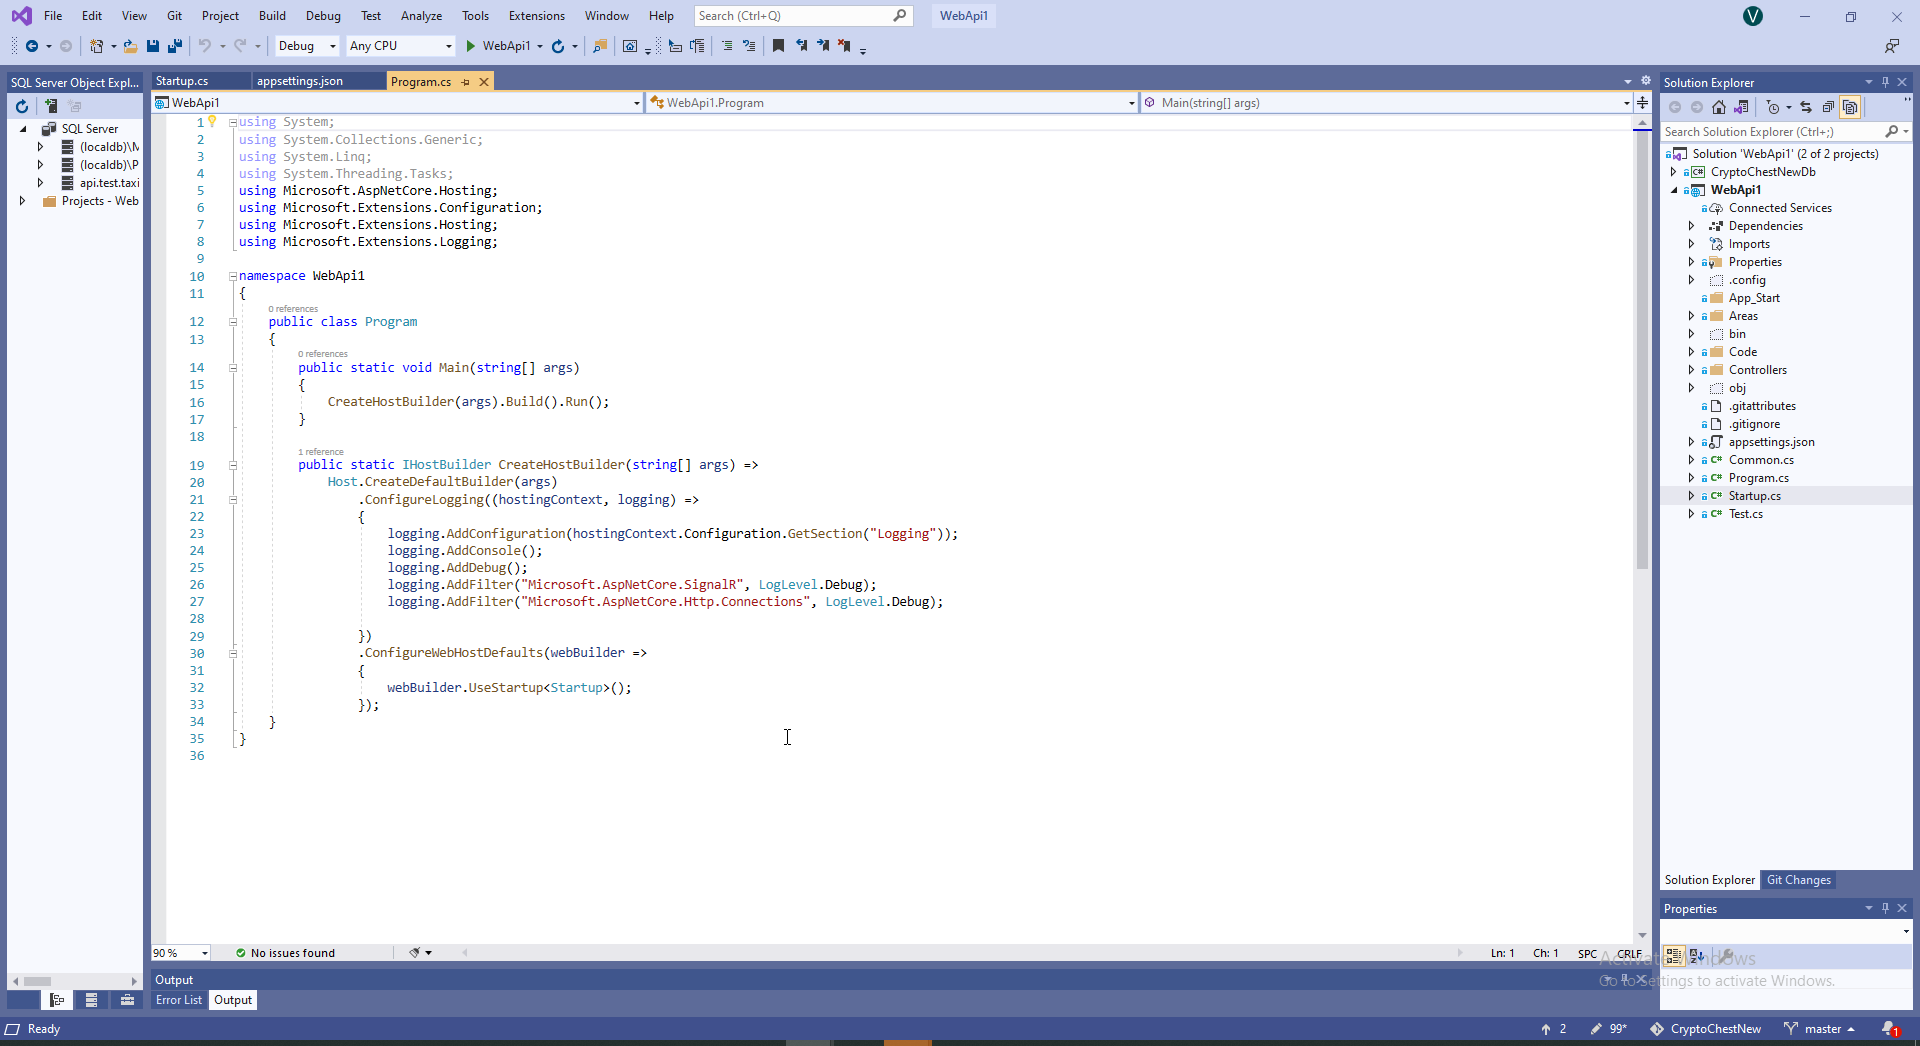Screen dimensions: 1920x1046
Task: Toggle Show All Files in Solution Explorer
Action: (1850, 107)
